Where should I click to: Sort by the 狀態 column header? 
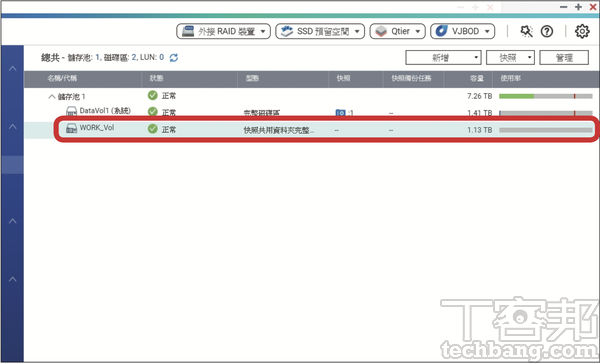pos(156,78)
